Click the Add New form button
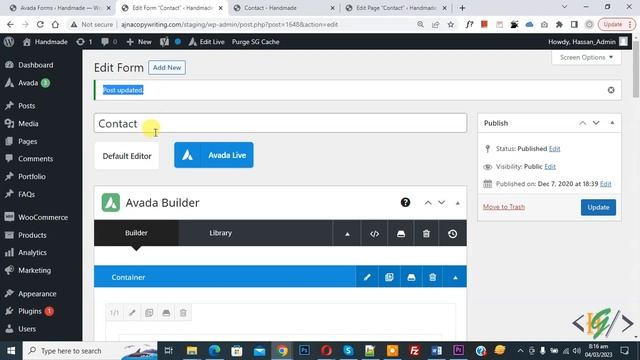The width and height of the screenshot is (640, 360). (167, 67)
